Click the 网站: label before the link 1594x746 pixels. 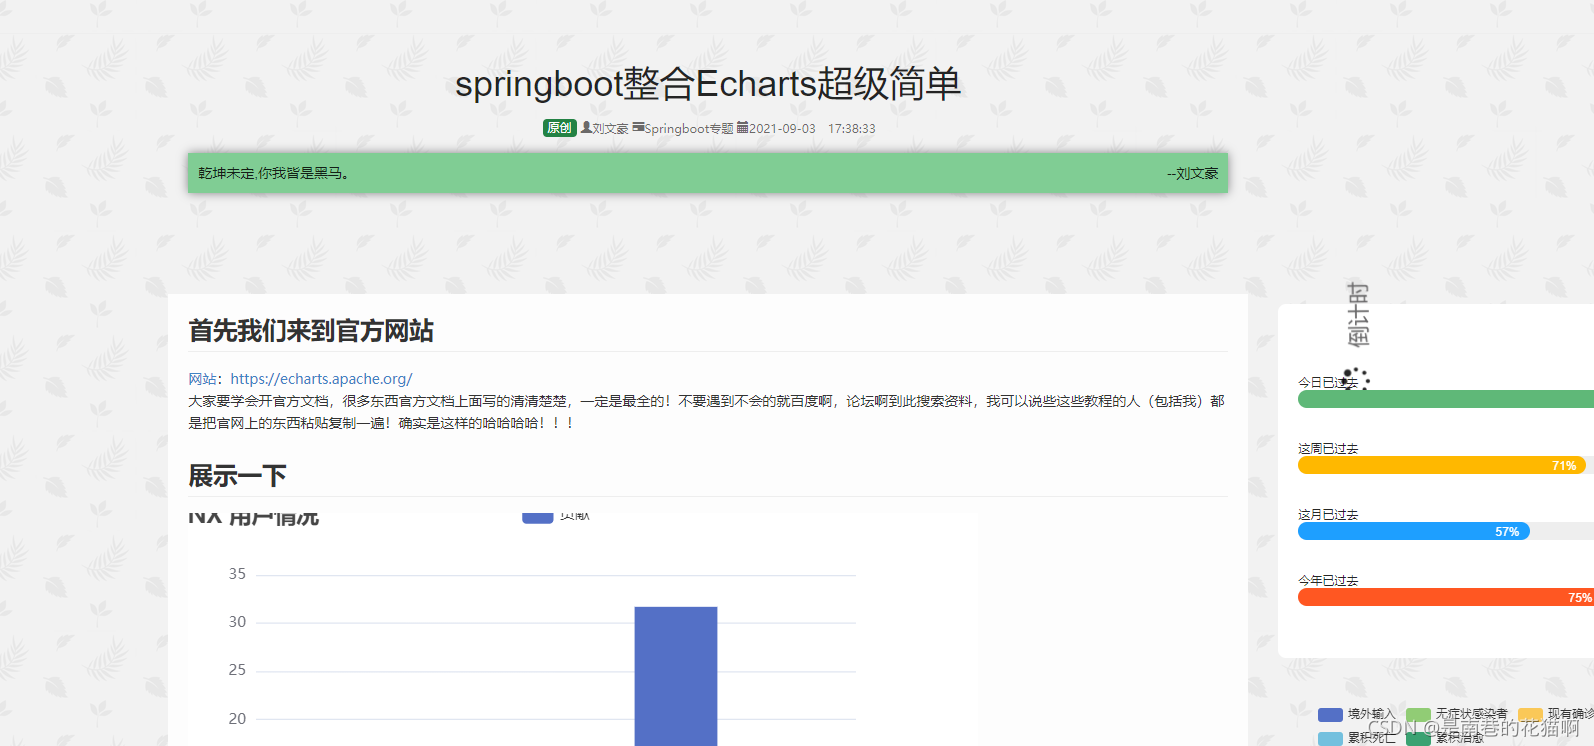coord(206,379)
